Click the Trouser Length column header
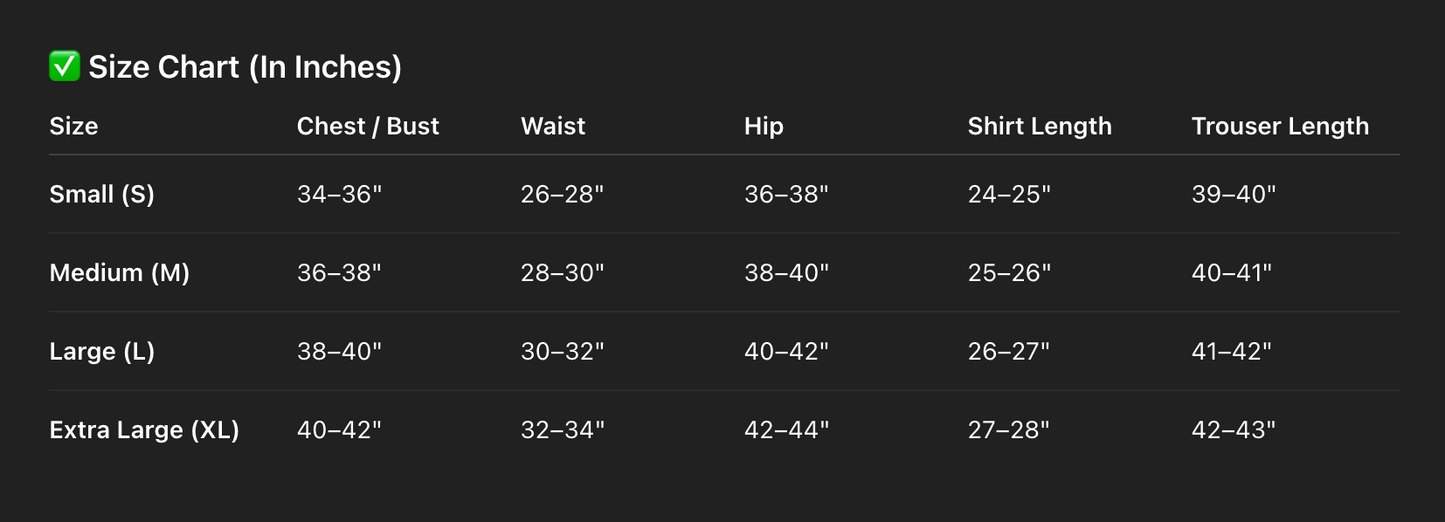Image resolution: width=1445 pixels, height=522 pixels. point(1280,126)
